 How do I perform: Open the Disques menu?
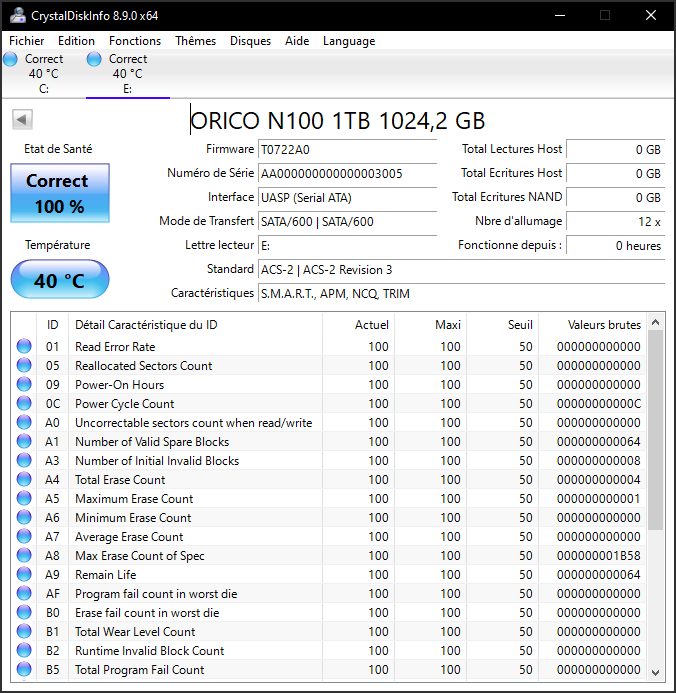(x=250, y=41)
